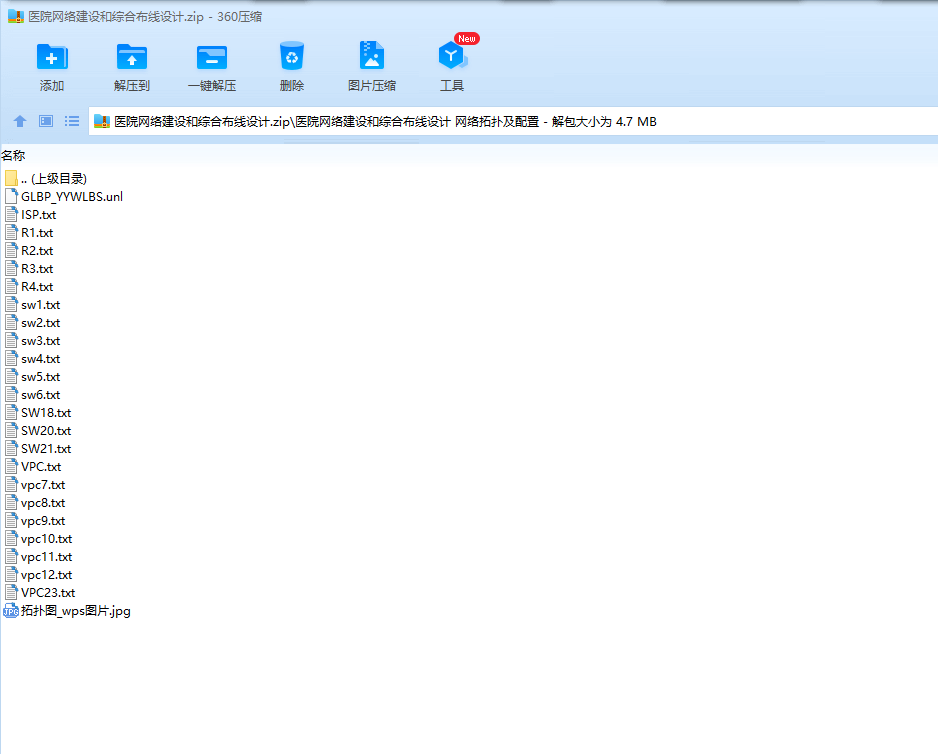Click the 360压缩 app icon in title bar

(x=16, y=17)
